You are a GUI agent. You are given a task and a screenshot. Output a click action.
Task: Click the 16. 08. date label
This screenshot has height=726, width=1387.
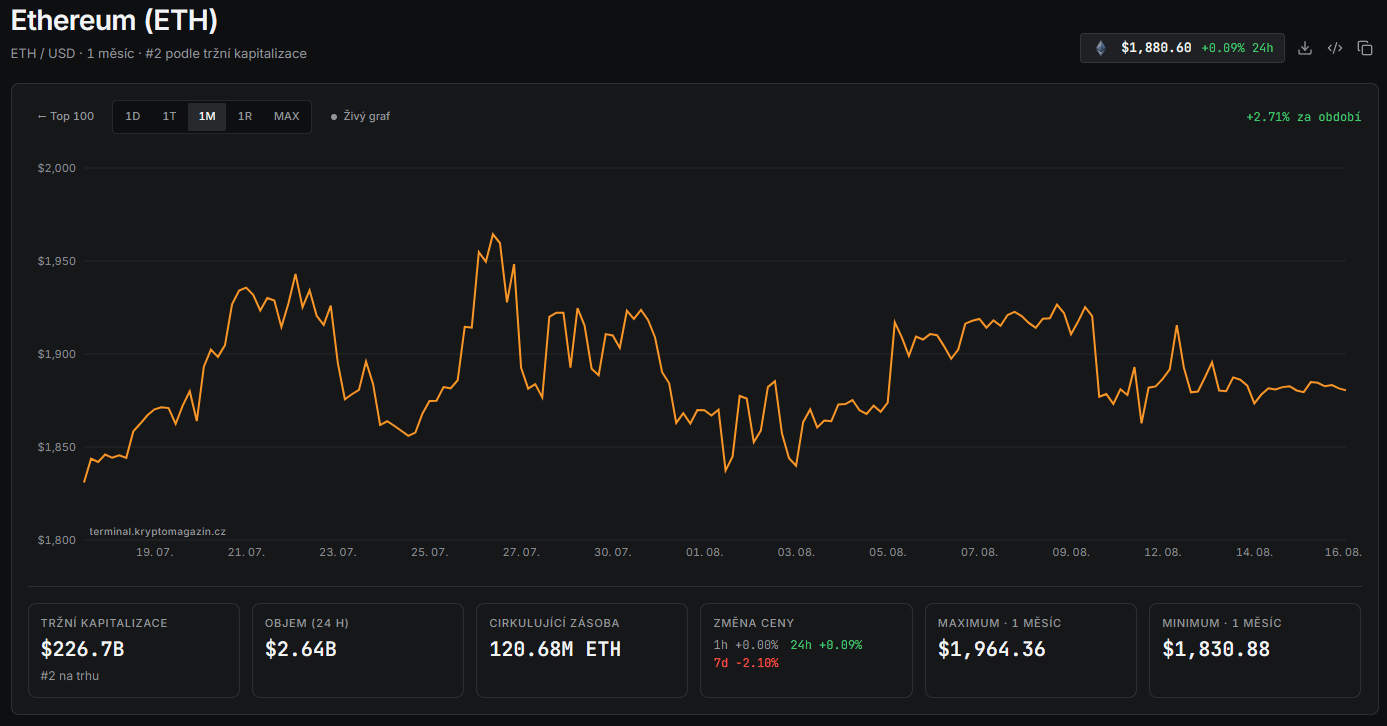1342,552
